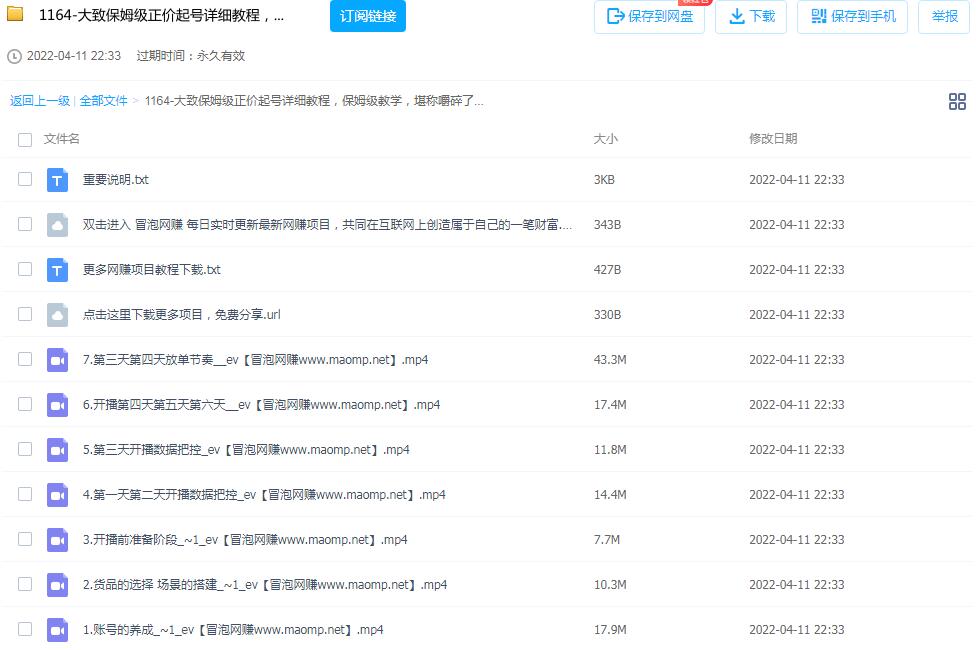Go to 全部文件 breadcrumb link

tap(104, 101)
